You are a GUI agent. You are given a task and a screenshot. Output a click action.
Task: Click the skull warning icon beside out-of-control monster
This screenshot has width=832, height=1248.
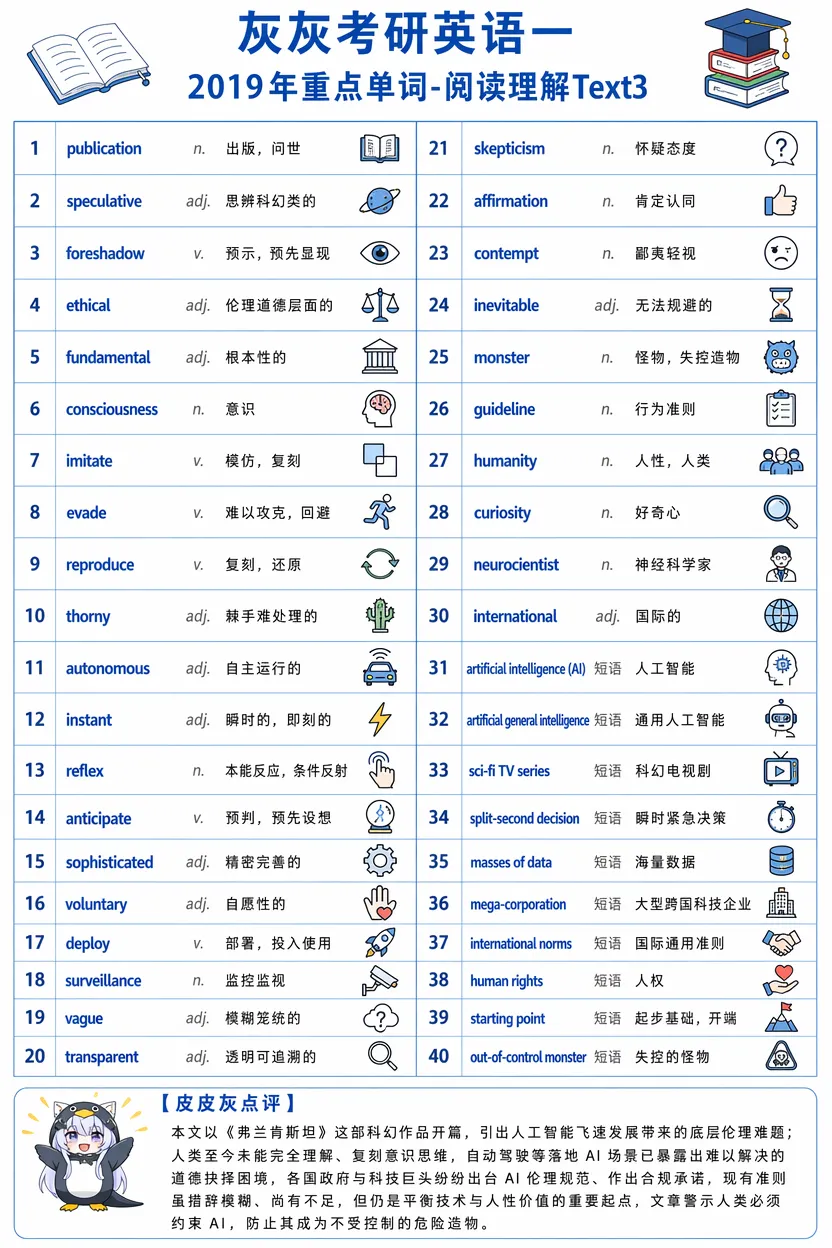pyautogui.click(x=781, y=1056)
